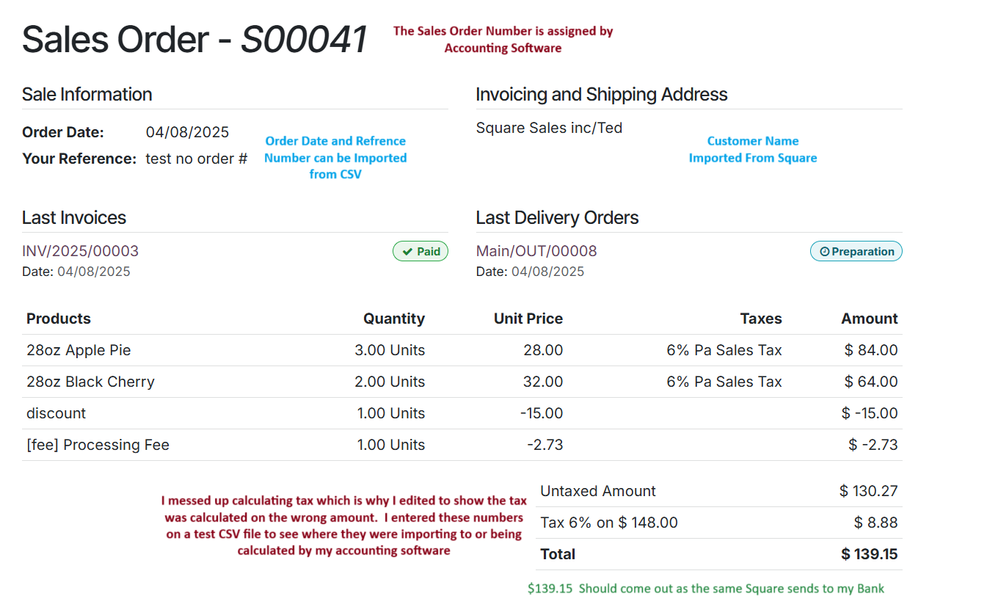Click the Unit Price column header
998x607 pixels.
(x=528, y=319)
